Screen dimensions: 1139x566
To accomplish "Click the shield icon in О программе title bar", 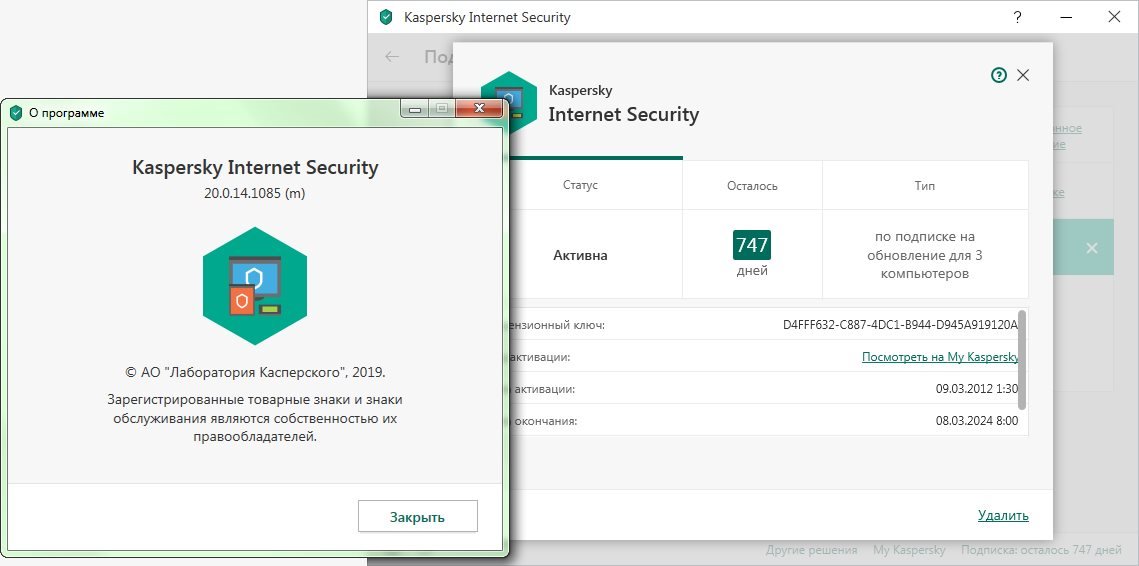I will (16, 113).
